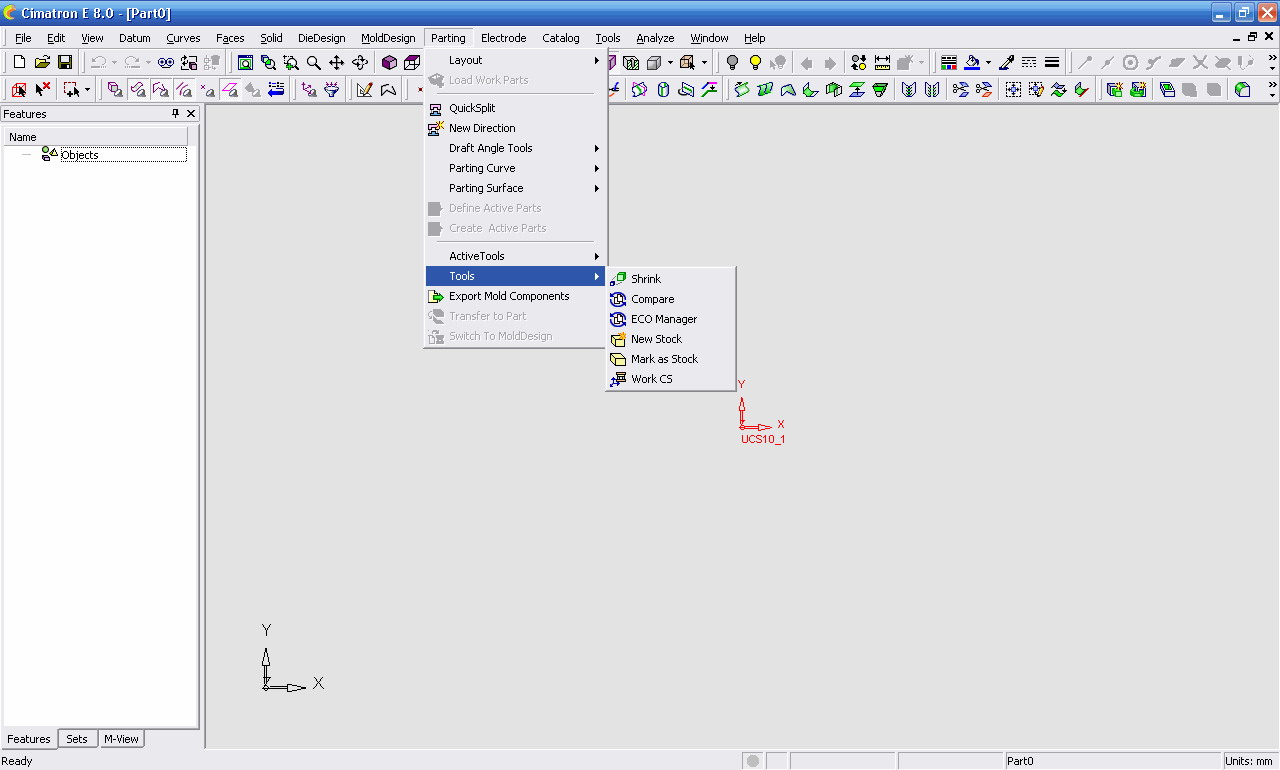This screenshot has height=770, width=1280.
Task: Choose QuickSplit from the Parting menu
Action: (x=516, y=108)
